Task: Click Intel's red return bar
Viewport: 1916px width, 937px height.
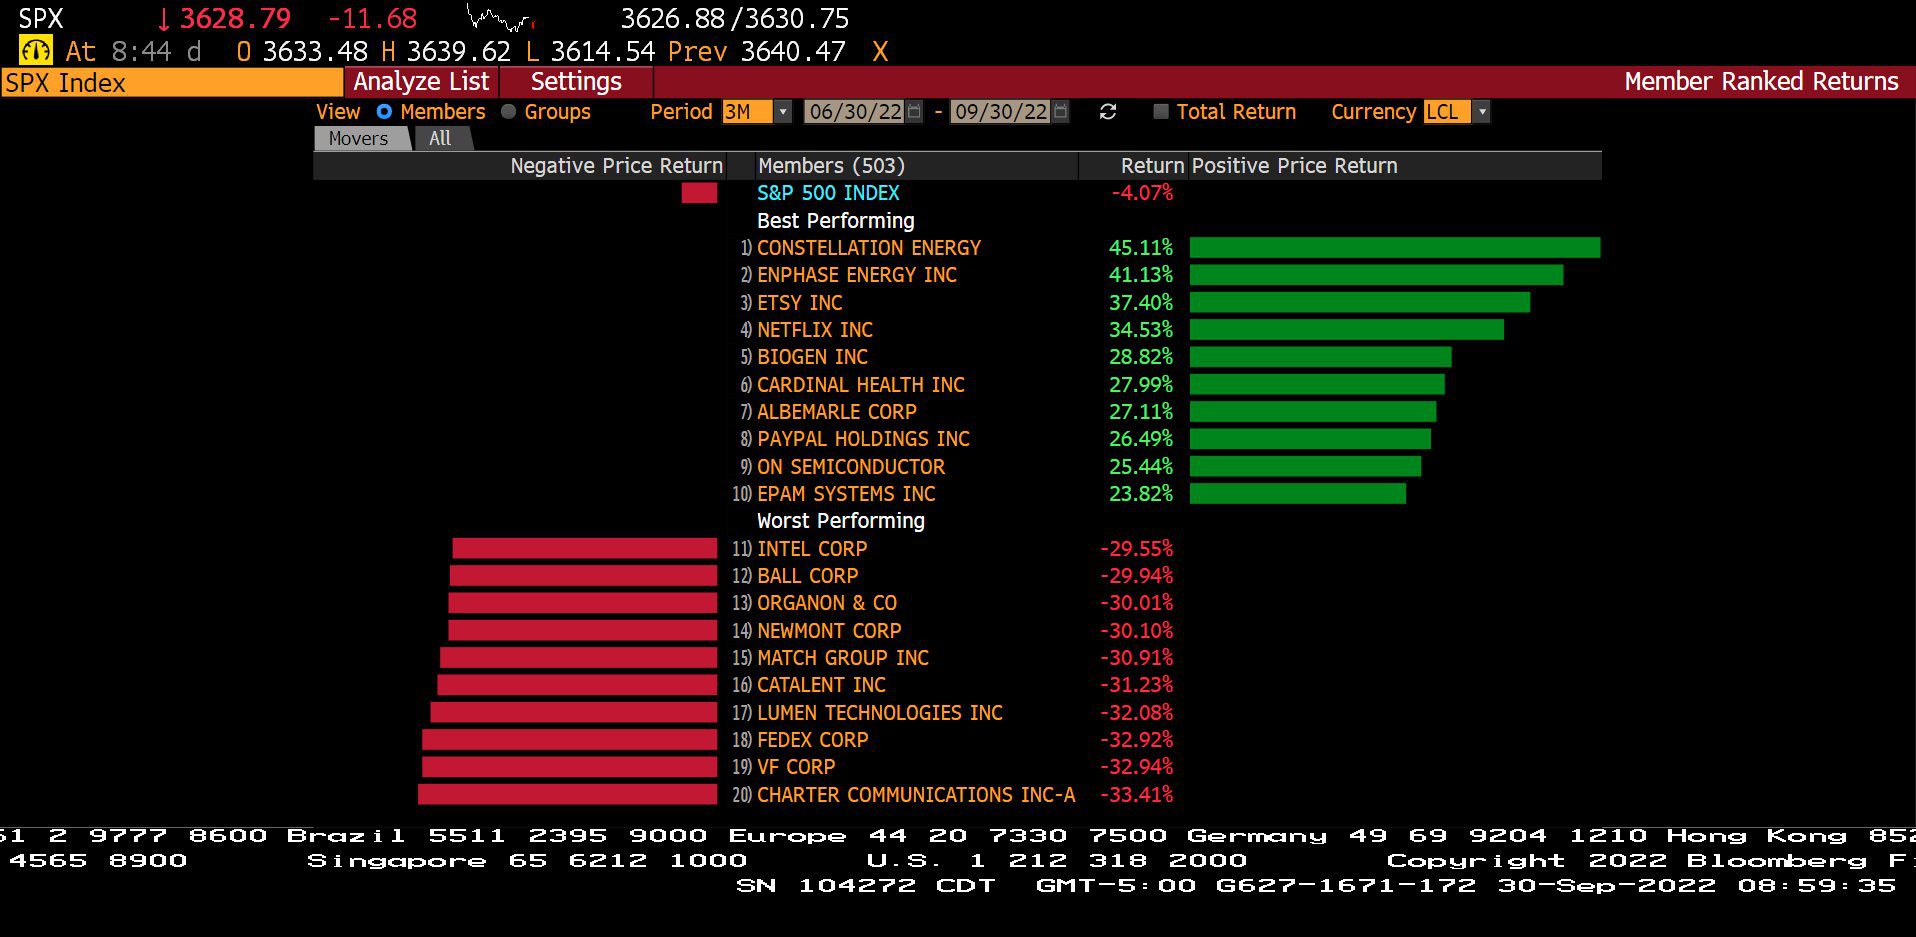Action: click(x=584, y=549)
